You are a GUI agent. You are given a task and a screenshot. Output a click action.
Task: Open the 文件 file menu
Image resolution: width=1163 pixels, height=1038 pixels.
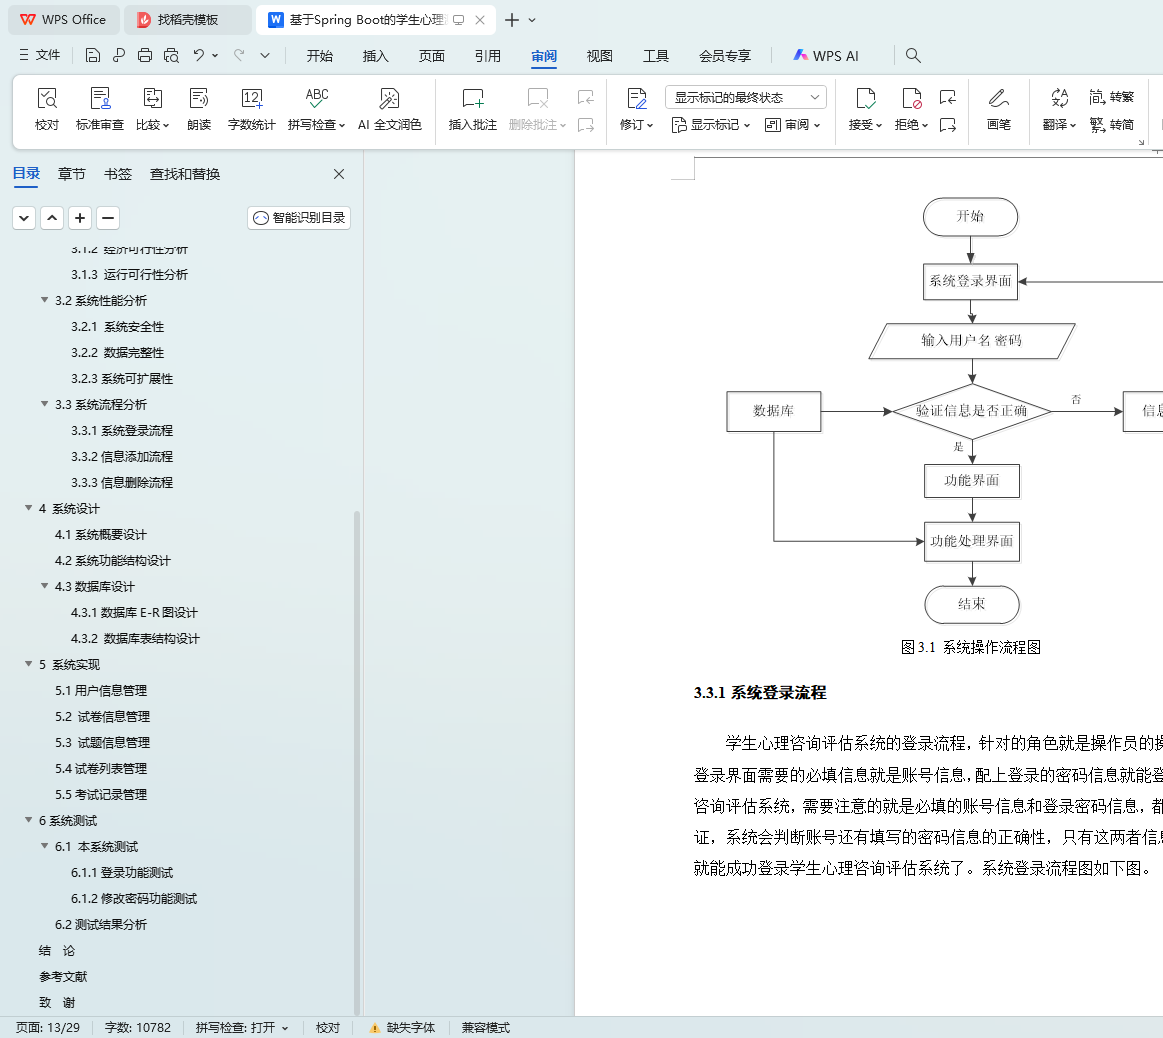[39, 56]
